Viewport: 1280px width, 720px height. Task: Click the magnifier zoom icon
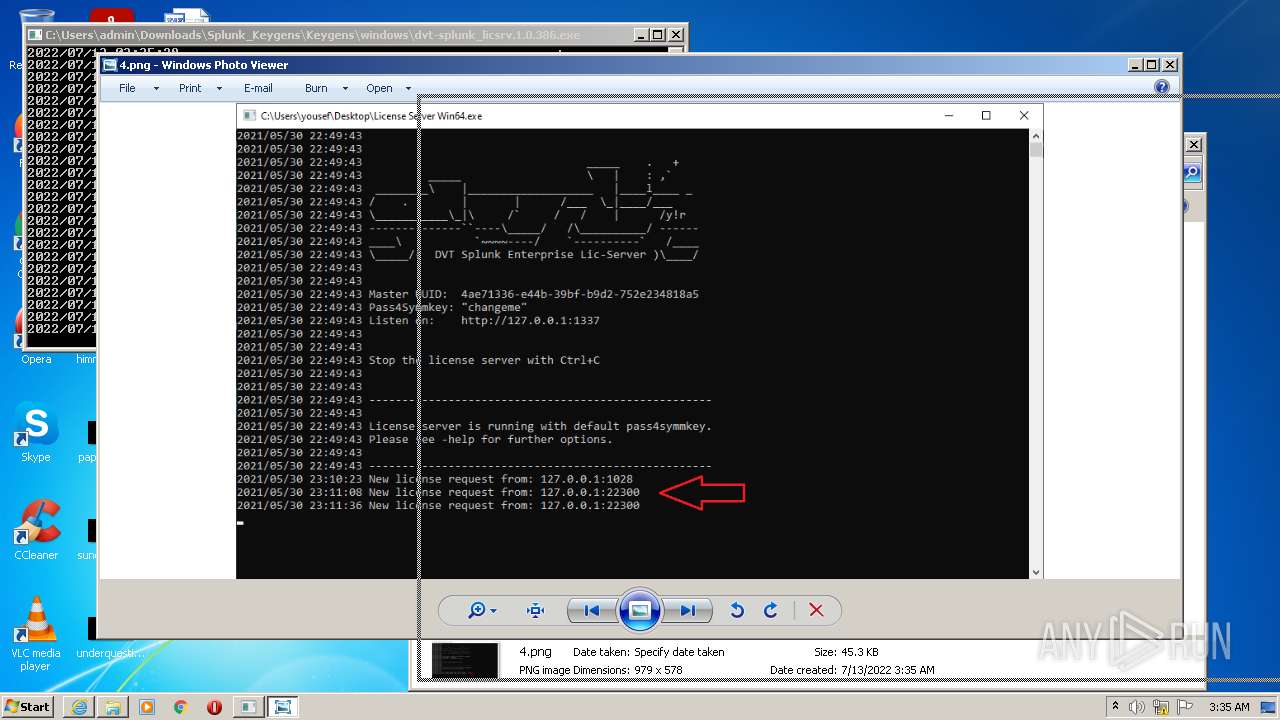(x=477, y=610)
